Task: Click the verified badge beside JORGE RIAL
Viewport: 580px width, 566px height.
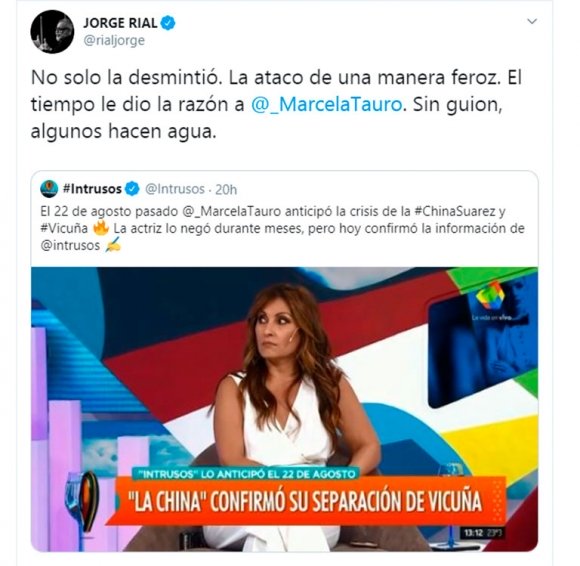Action: coord(168,23)
